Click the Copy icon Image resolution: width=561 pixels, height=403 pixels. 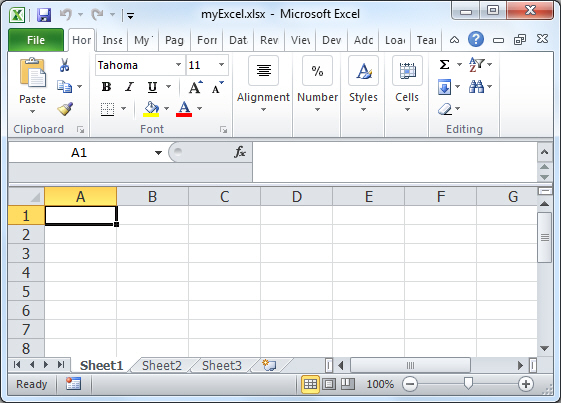pyautogui.click(x=65, y=87)
